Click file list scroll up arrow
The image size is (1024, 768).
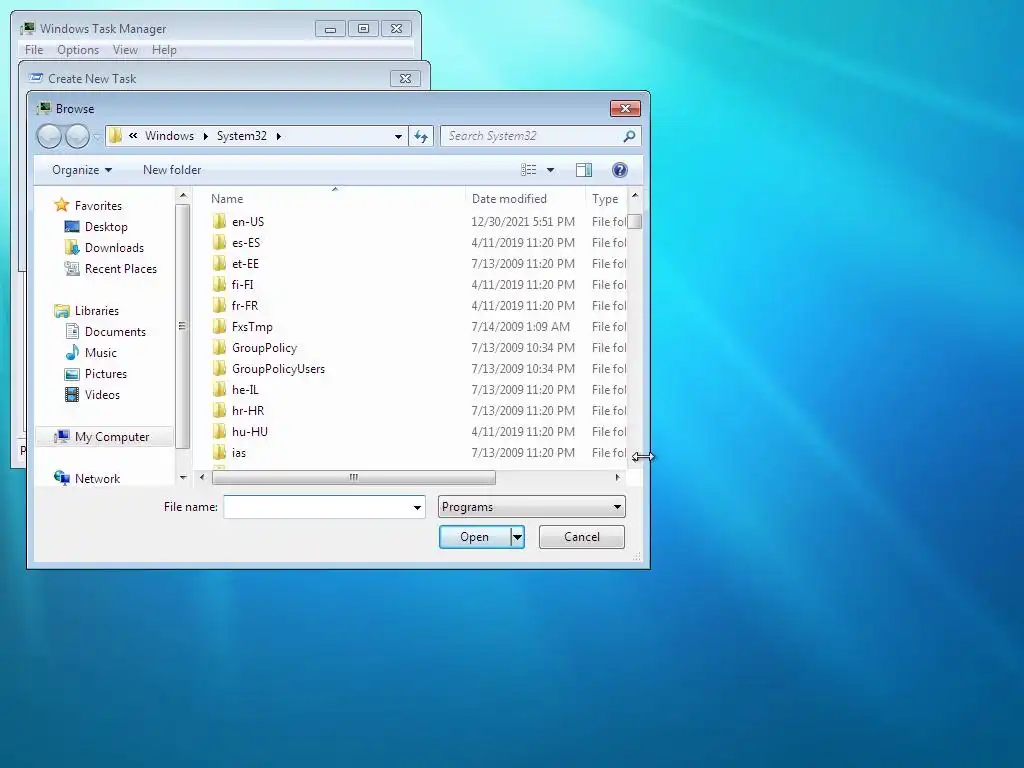pos(635,196)
